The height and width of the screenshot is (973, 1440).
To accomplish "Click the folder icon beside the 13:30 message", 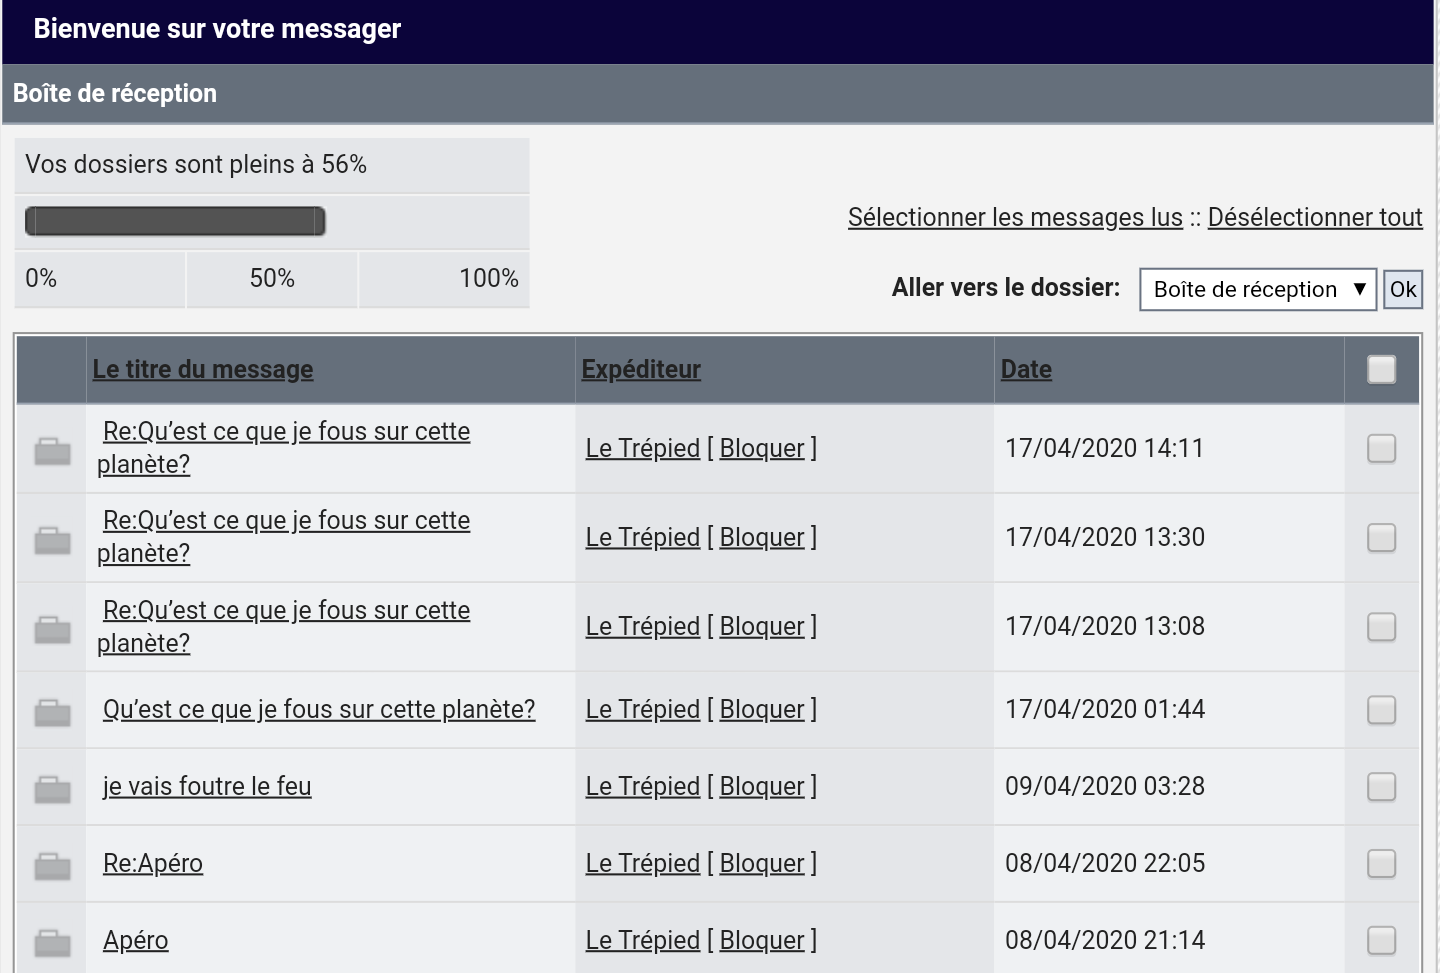I will point(52,540).
